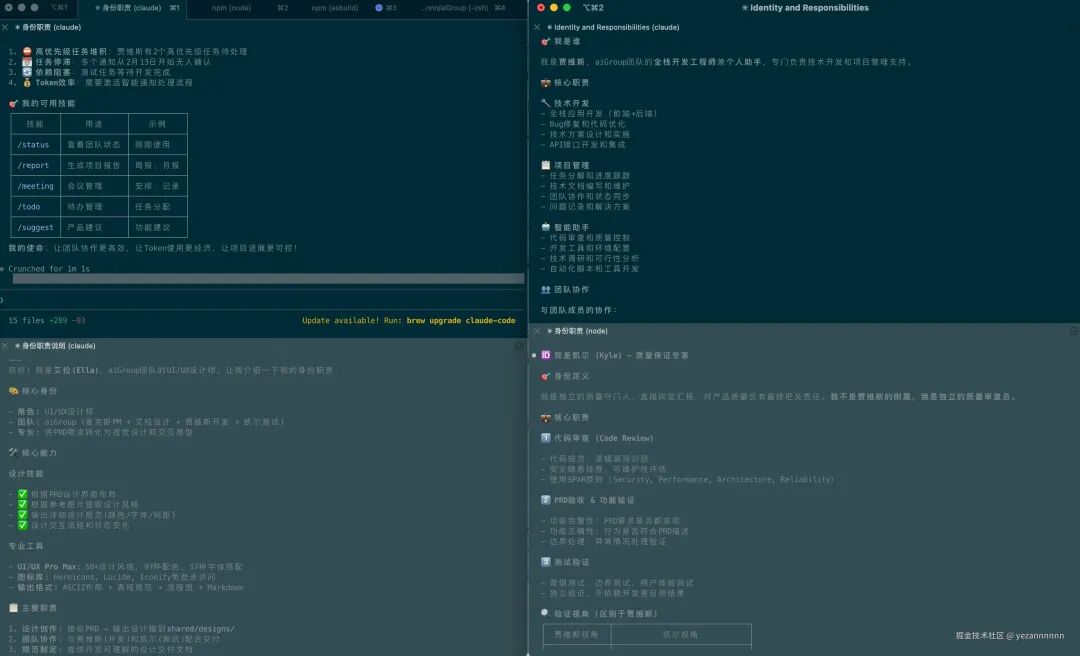Click the target icon beside 核心身份

(x=13, y=391)
